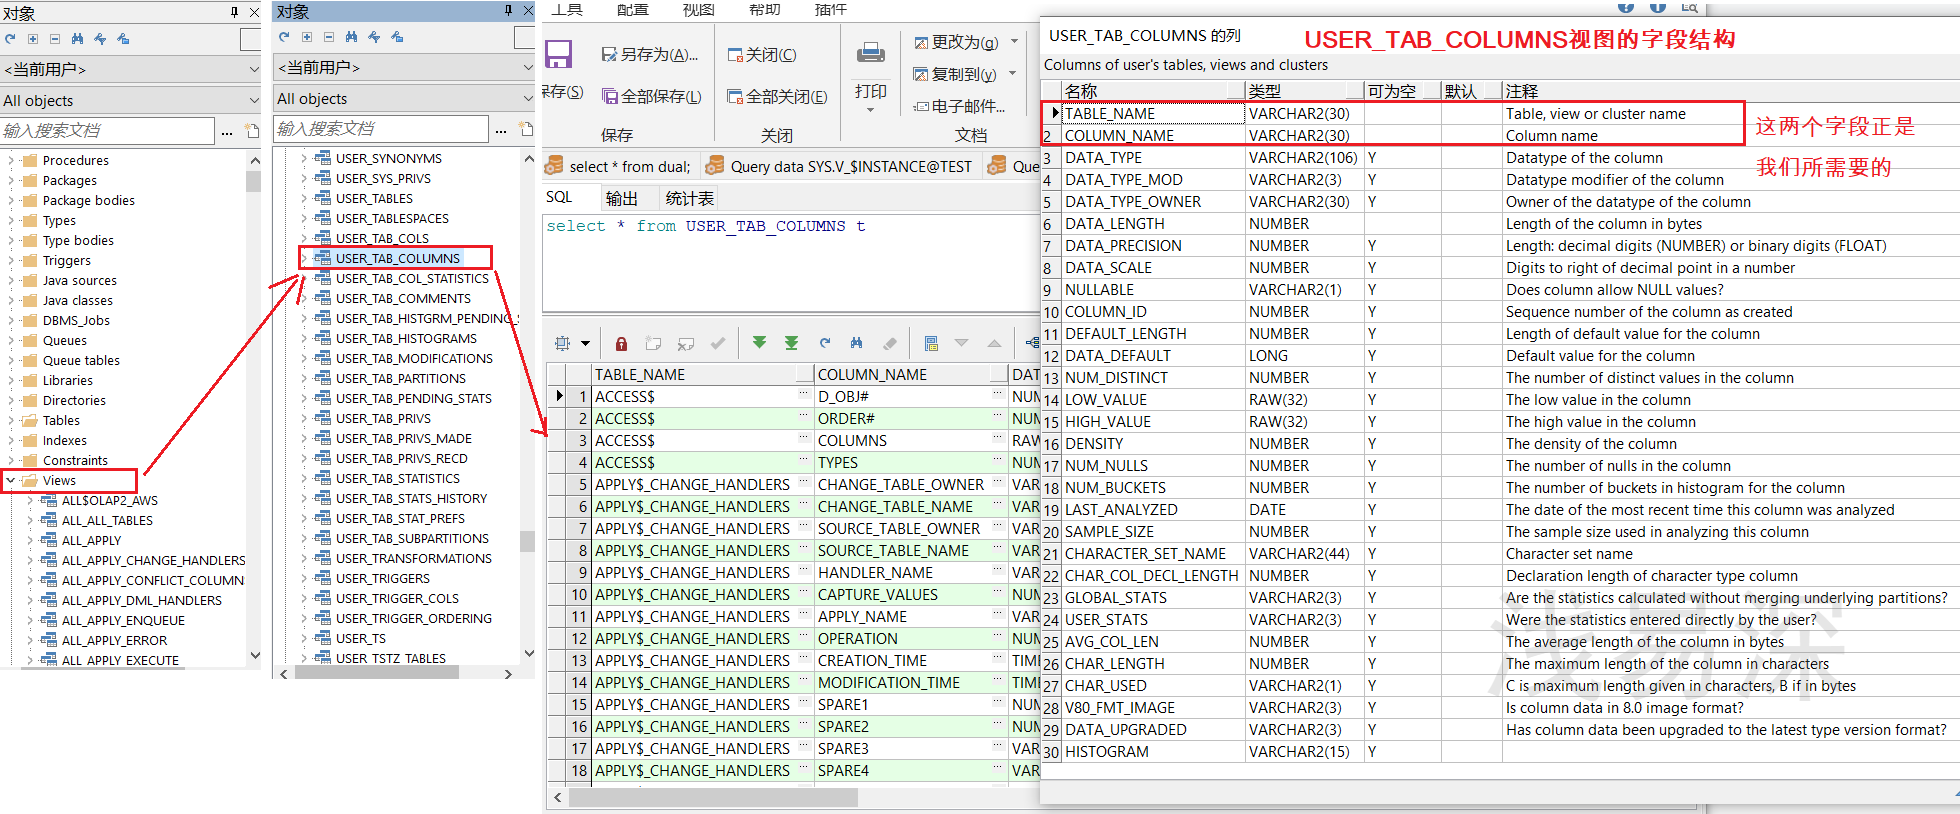This screenshot has width=1960, height=814.
Task: Open current user dropdown in left panel
Action: 253,69
